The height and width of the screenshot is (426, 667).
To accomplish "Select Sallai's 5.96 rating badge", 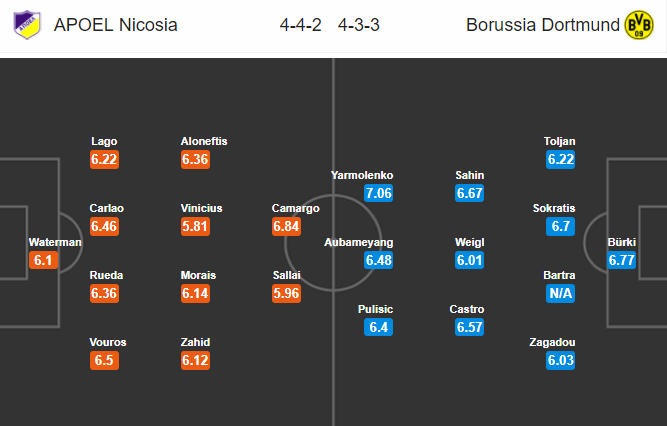I will [x=286, y=293].
